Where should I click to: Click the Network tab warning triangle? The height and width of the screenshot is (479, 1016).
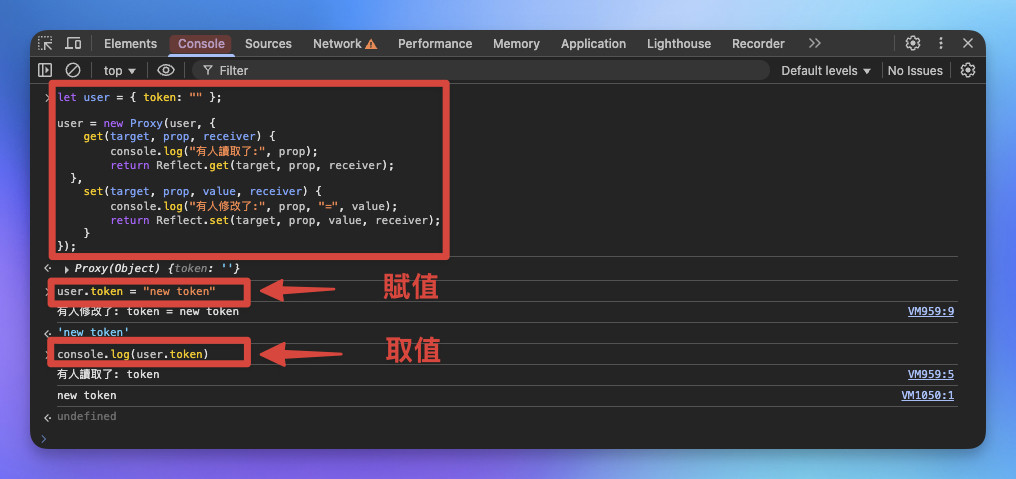371,44
